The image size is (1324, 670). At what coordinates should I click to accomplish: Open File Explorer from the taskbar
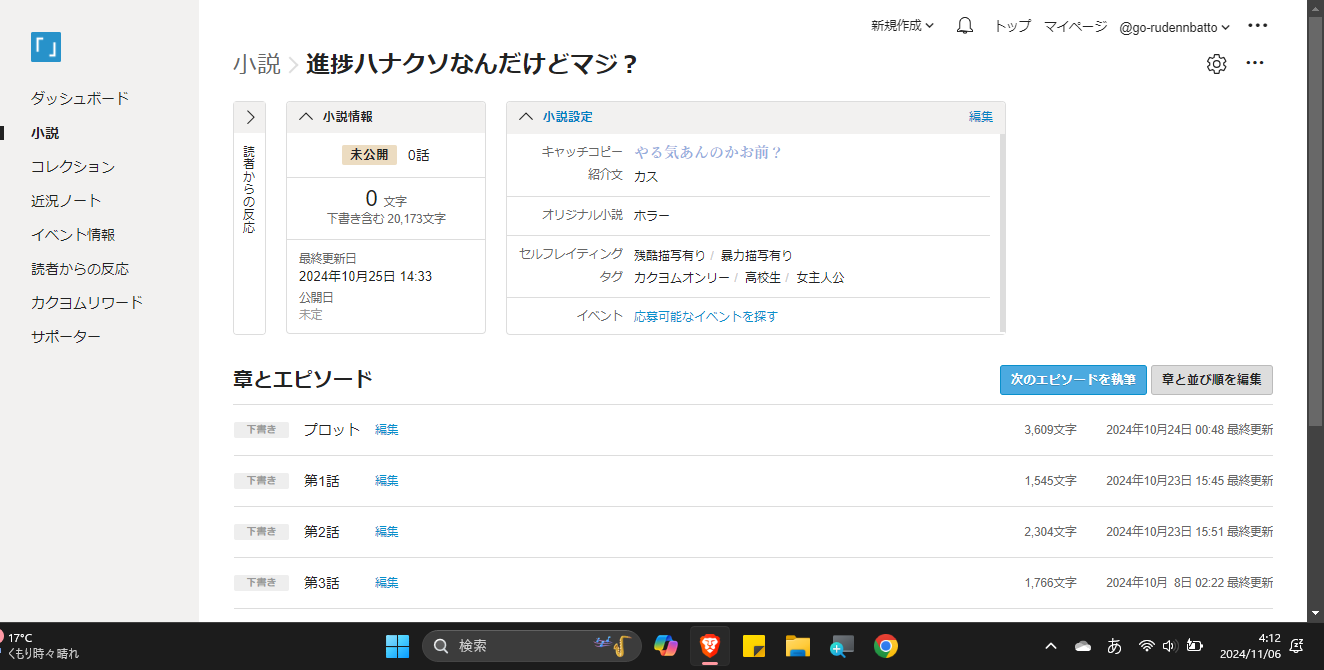(797, 646)
